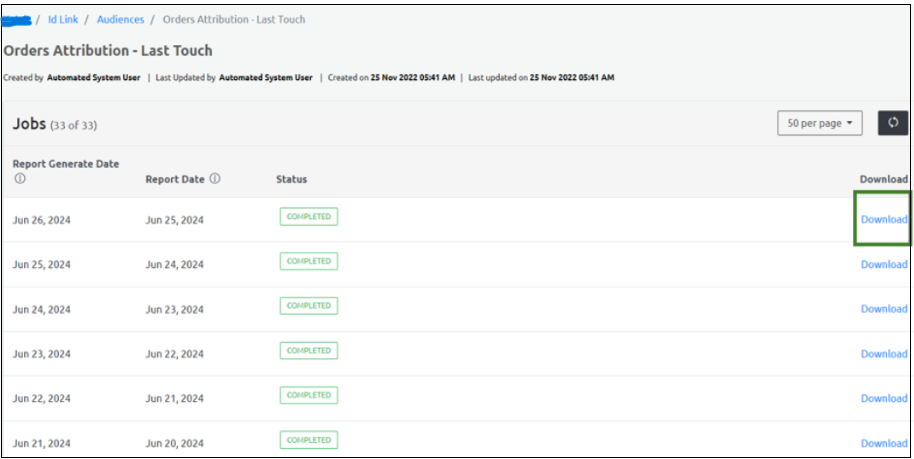Click COMPLETED status for Jun 24 report date
The width and height of the screenshot is (914, 459).
pyautogui.click(x=309, y=261)
